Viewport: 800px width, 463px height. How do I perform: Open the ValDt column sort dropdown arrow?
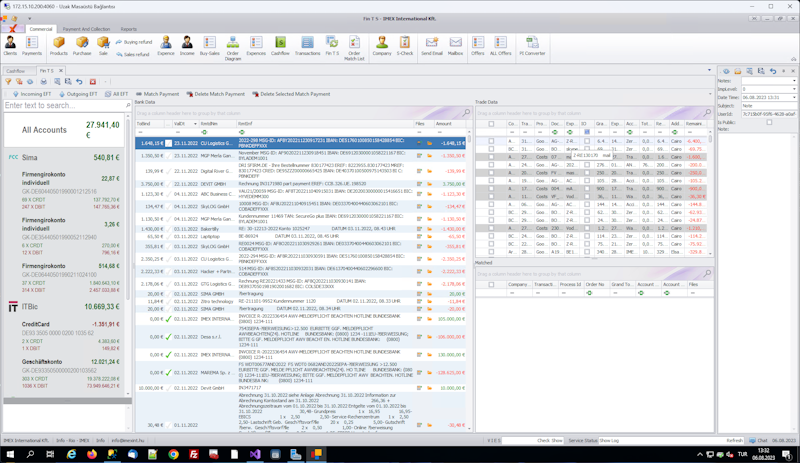[x=195, y=124]
